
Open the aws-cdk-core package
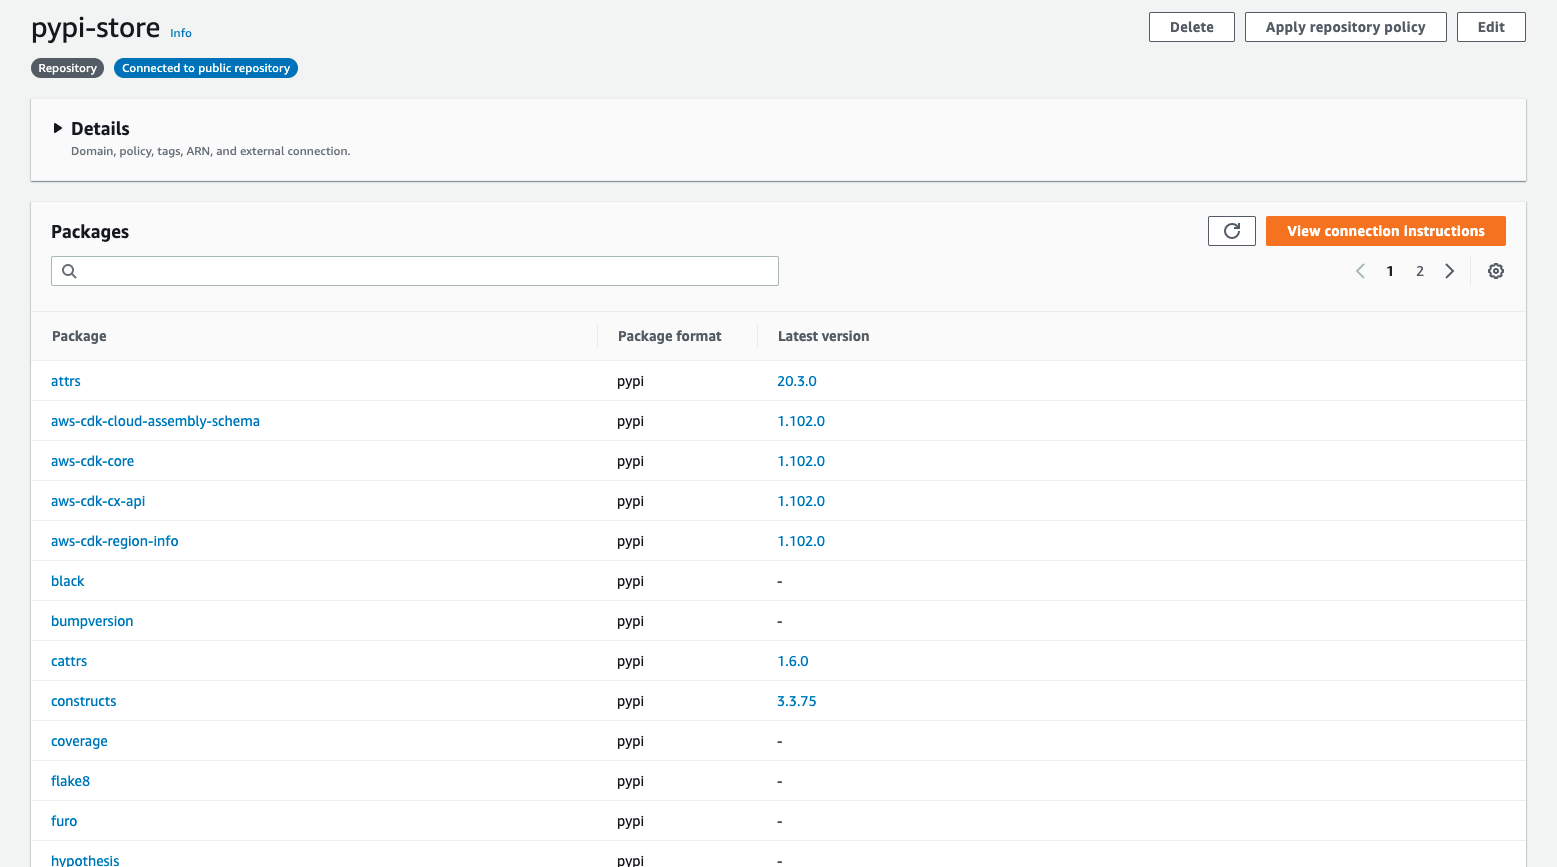click(92, 461)
